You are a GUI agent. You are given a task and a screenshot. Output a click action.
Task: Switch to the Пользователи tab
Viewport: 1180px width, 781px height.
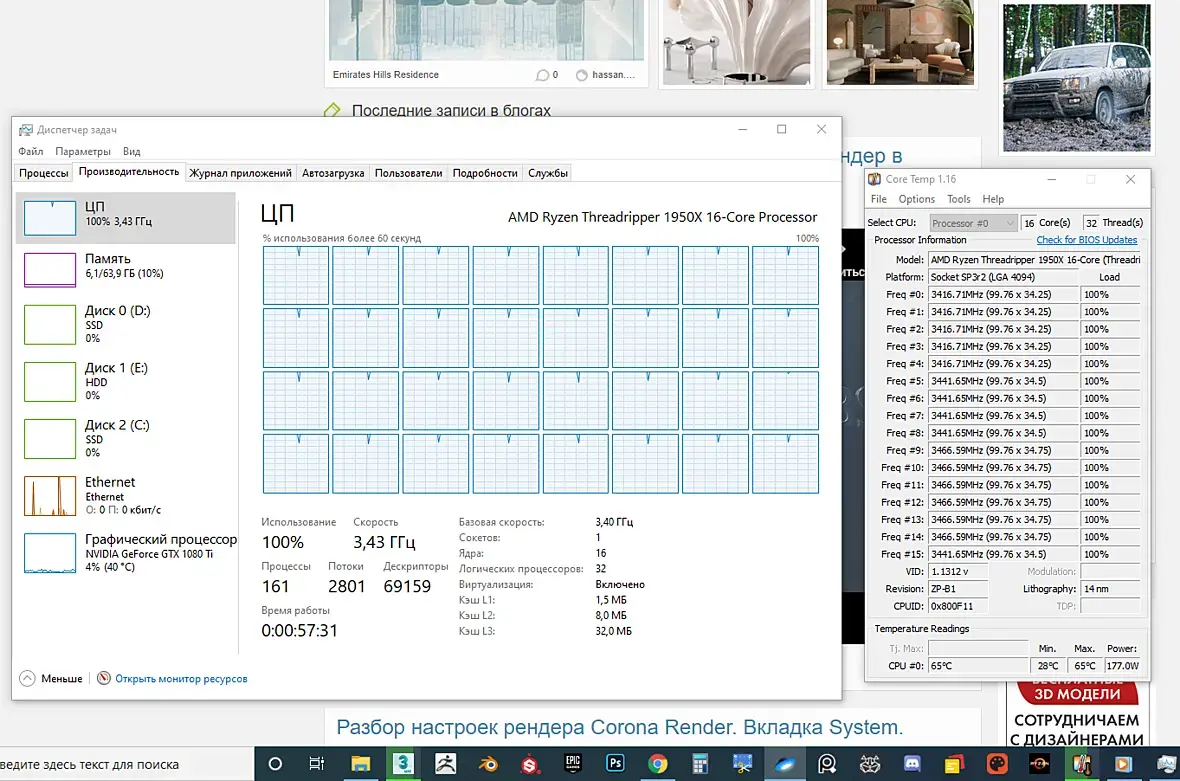pos(409,173)
